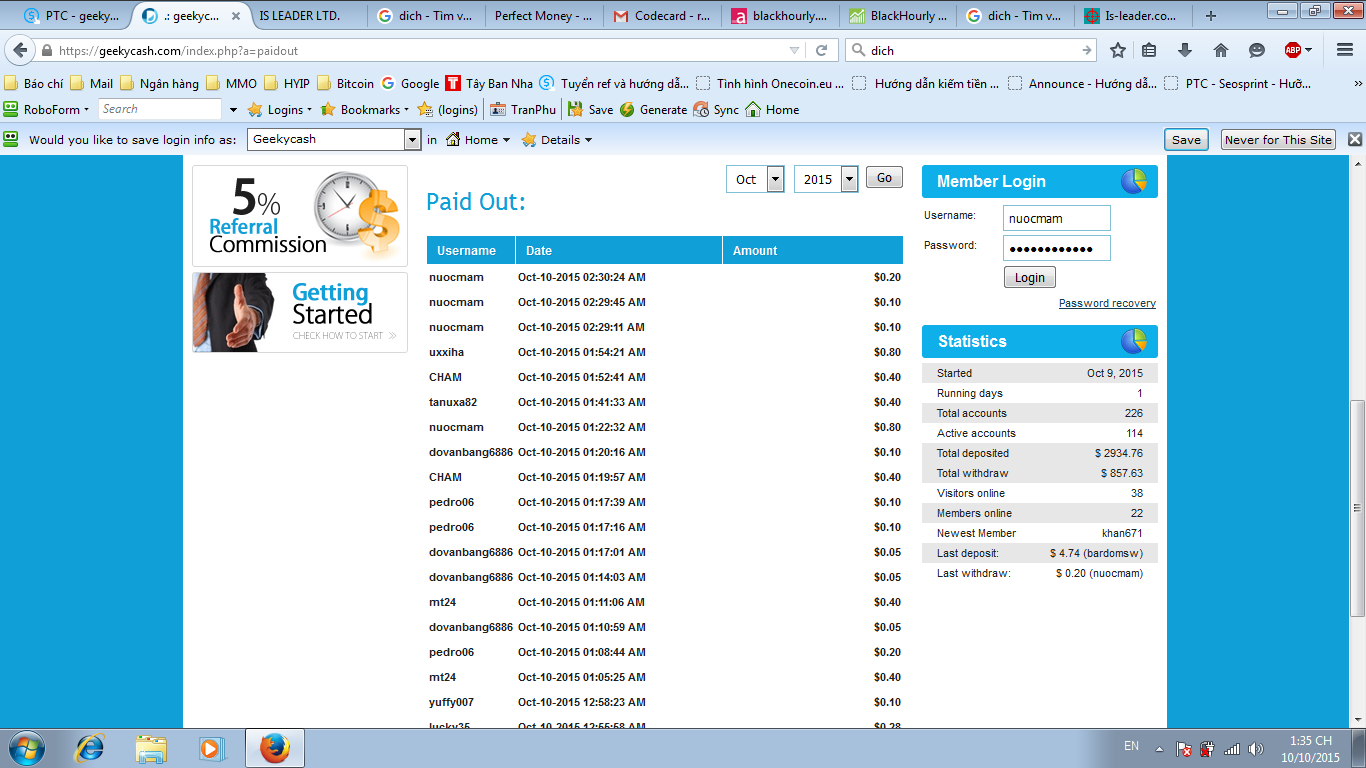Click the Password recovery link
The width and height of the screenshot is (1366, 768).
tap(1107, 303)
